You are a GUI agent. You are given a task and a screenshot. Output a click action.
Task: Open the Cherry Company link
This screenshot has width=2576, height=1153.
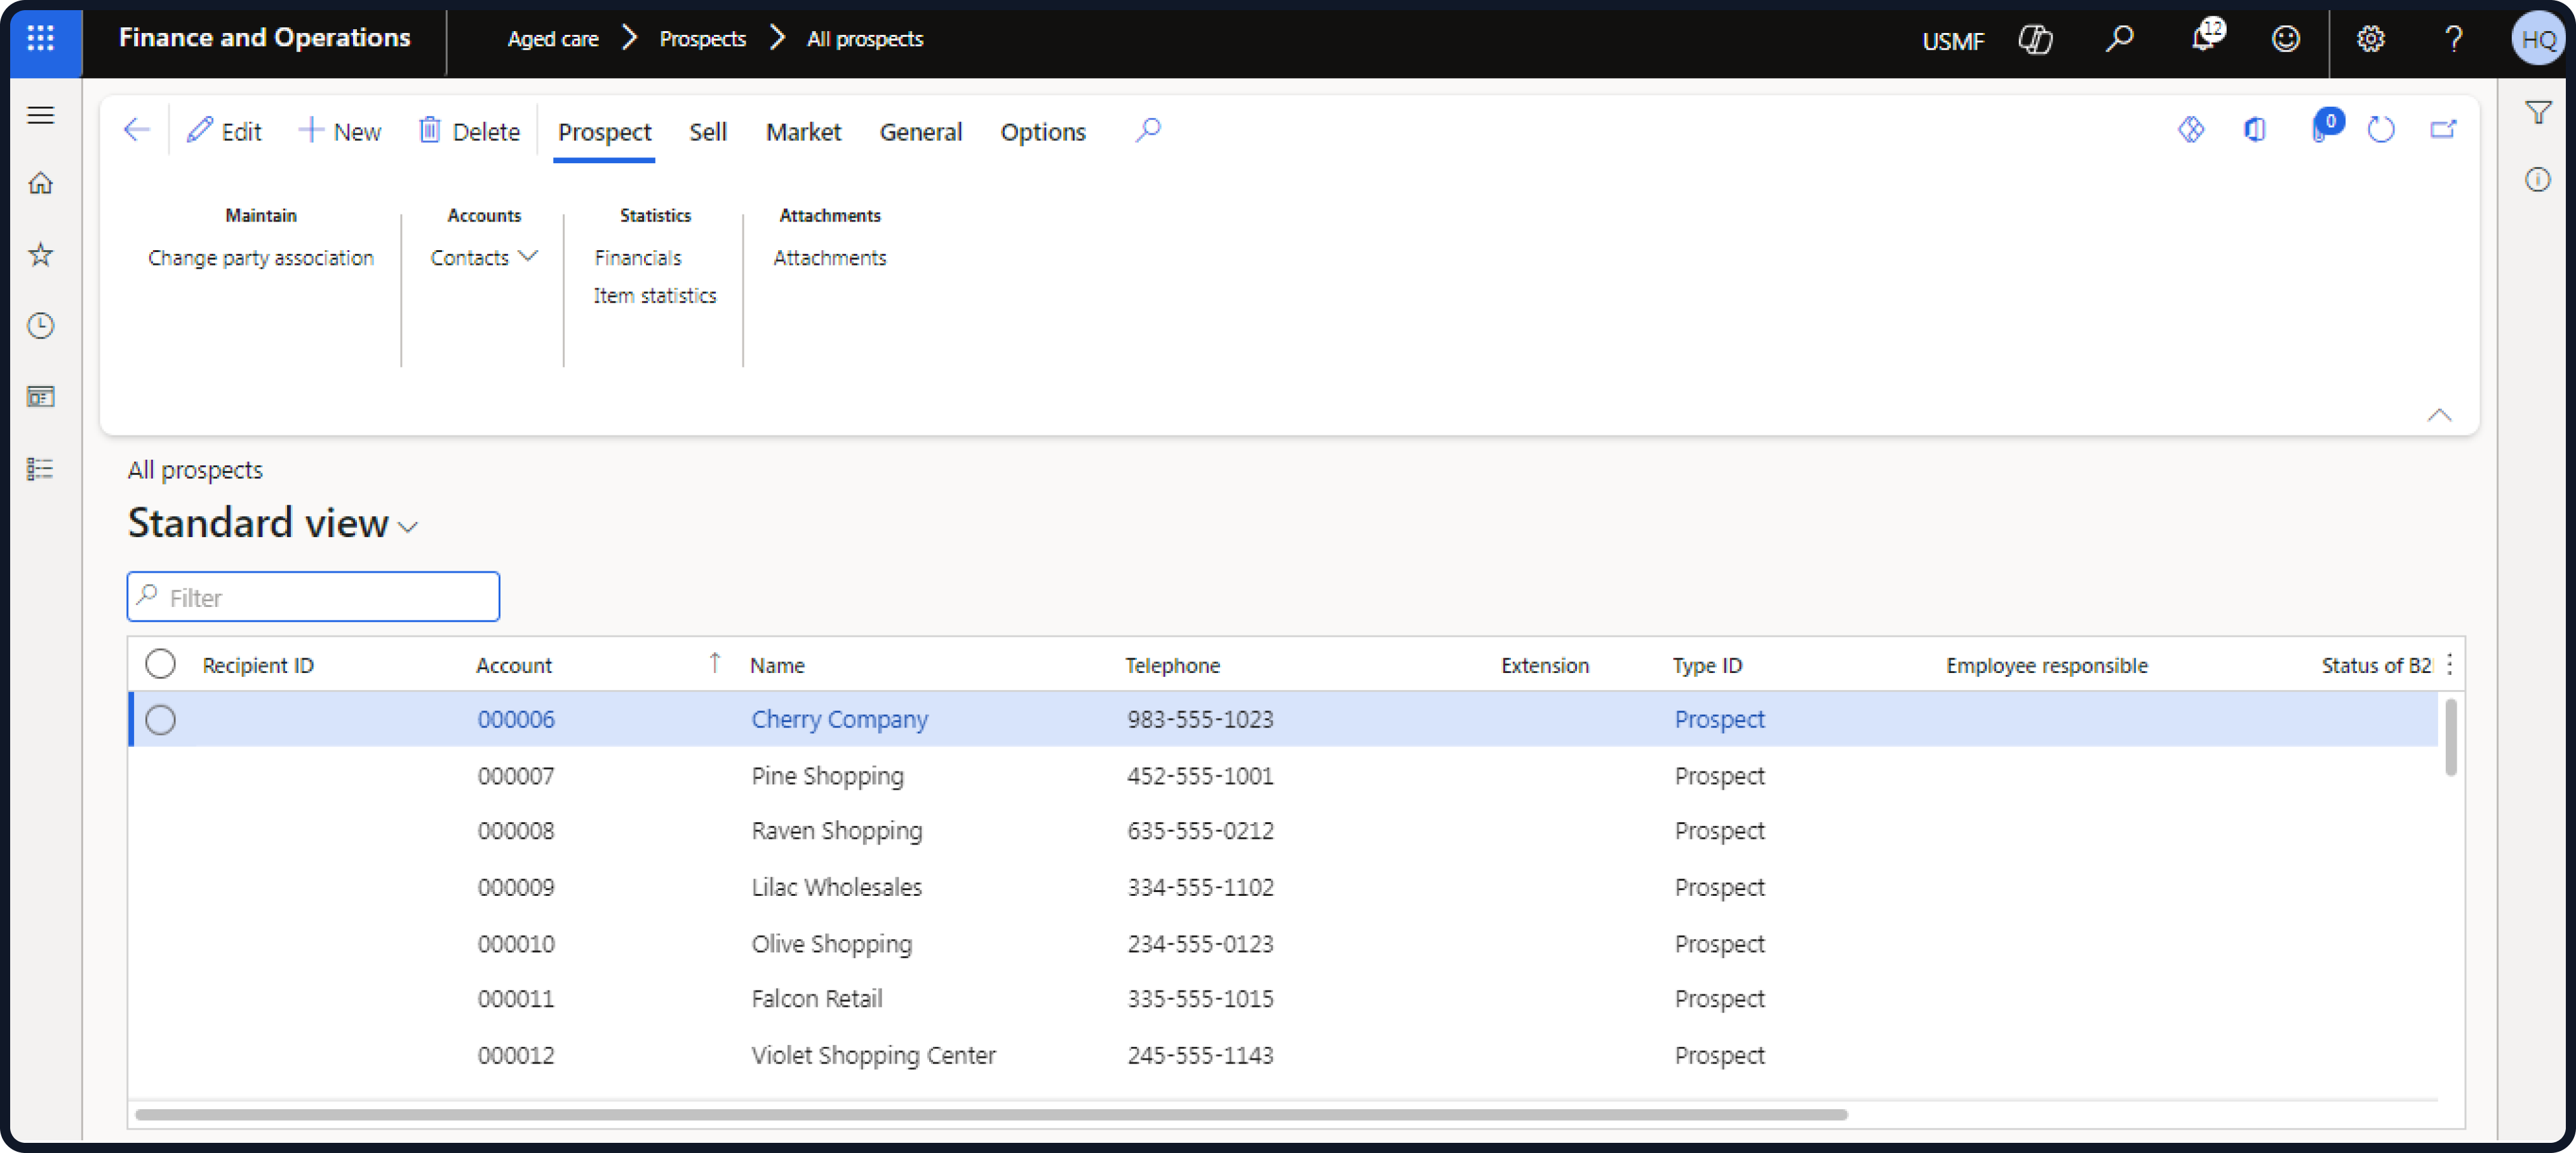(839, 719)
